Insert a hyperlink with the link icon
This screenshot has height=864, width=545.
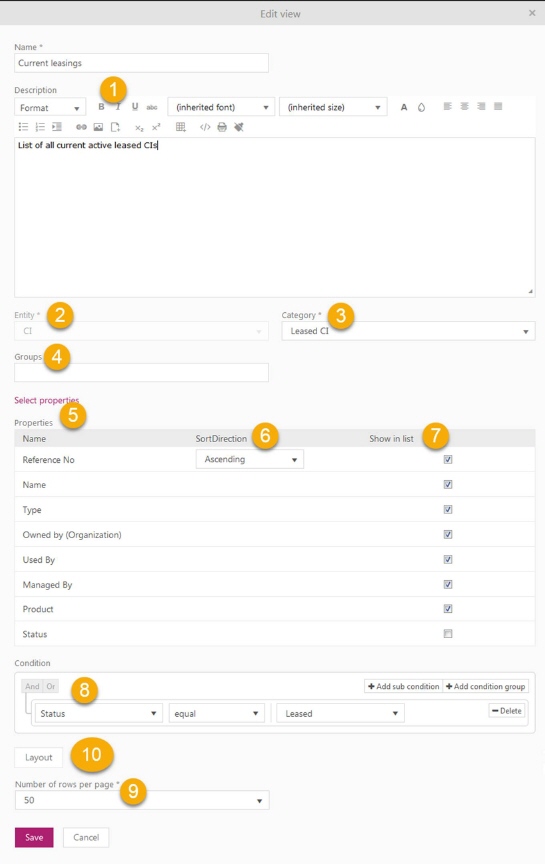coord(82,127)
